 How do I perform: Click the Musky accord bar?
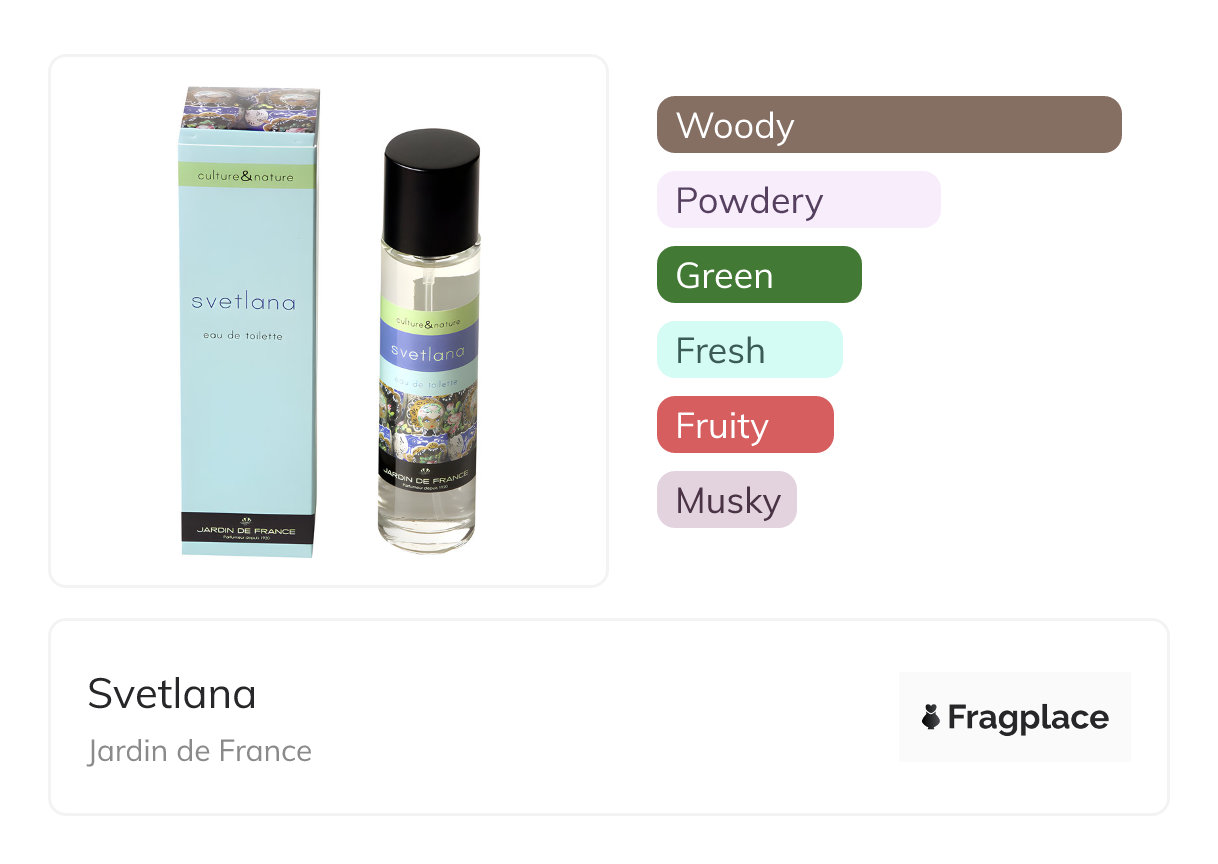[x=727, y=500]
